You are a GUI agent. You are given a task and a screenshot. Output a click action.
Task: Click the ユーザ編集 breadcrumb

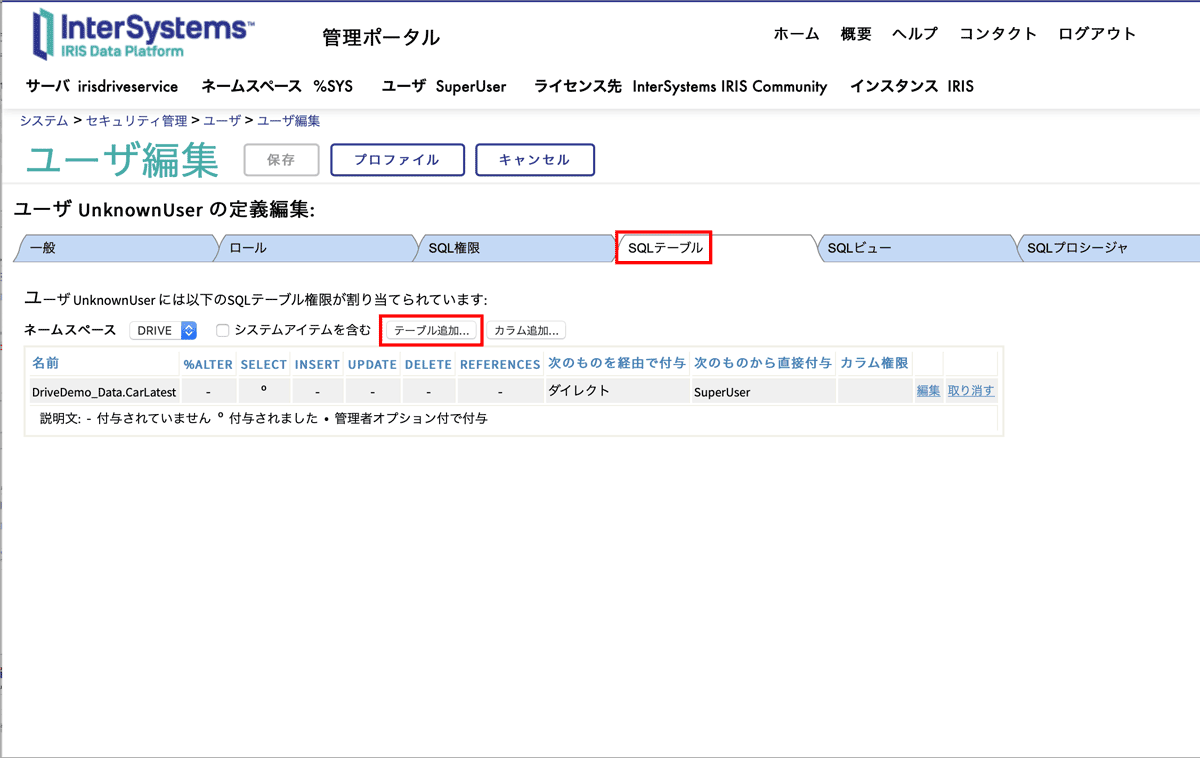tap(289, 121)
